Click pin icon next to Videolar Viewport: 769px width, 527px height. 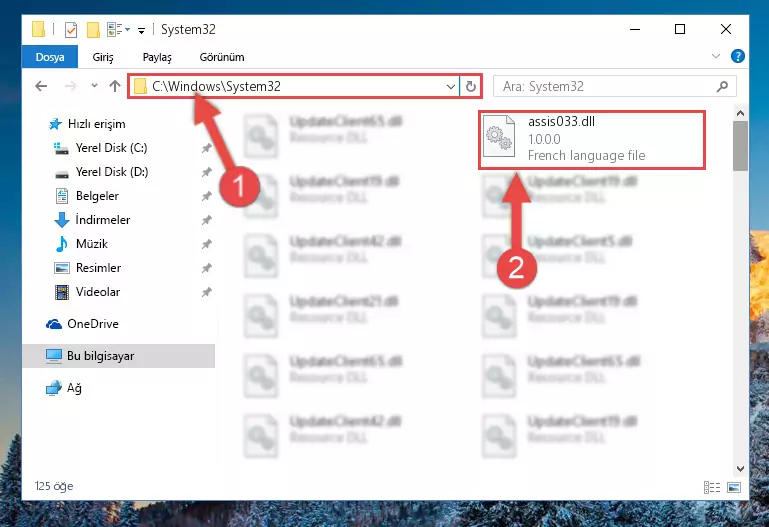click(x=206, y=292)
